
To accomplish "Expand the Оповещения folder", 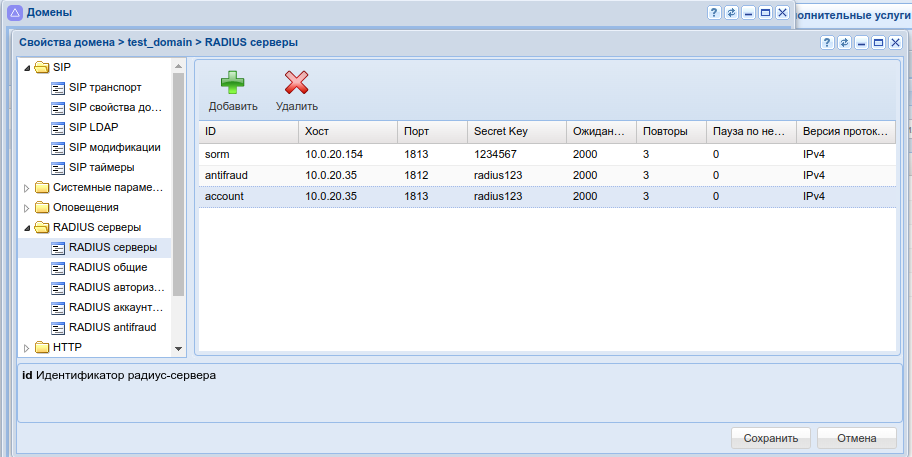I will tap(27, 208).
